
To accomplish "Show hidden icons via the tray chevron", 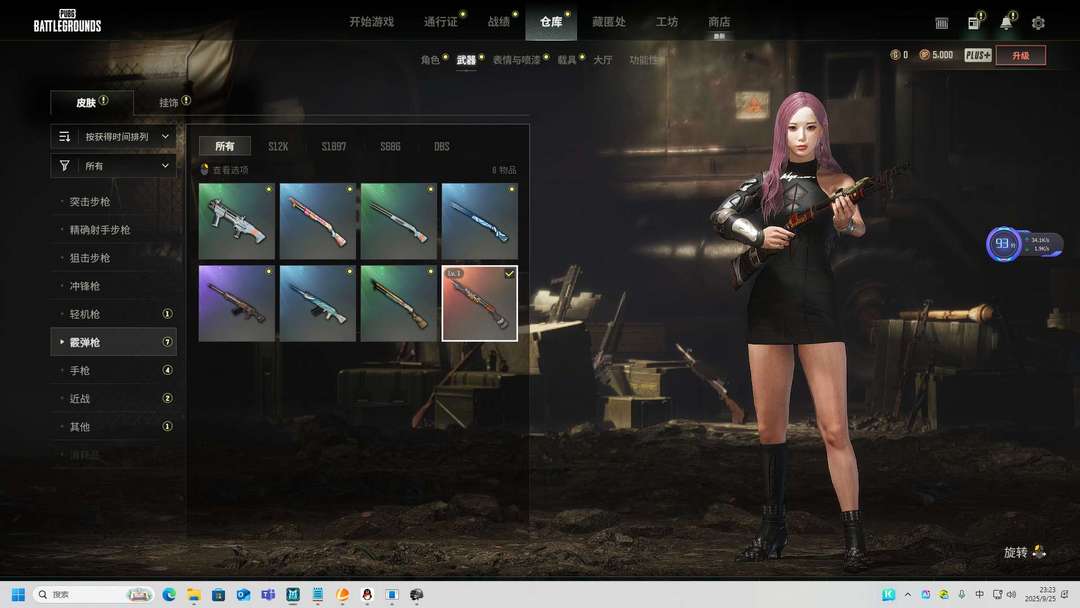I will coord(908,594).
